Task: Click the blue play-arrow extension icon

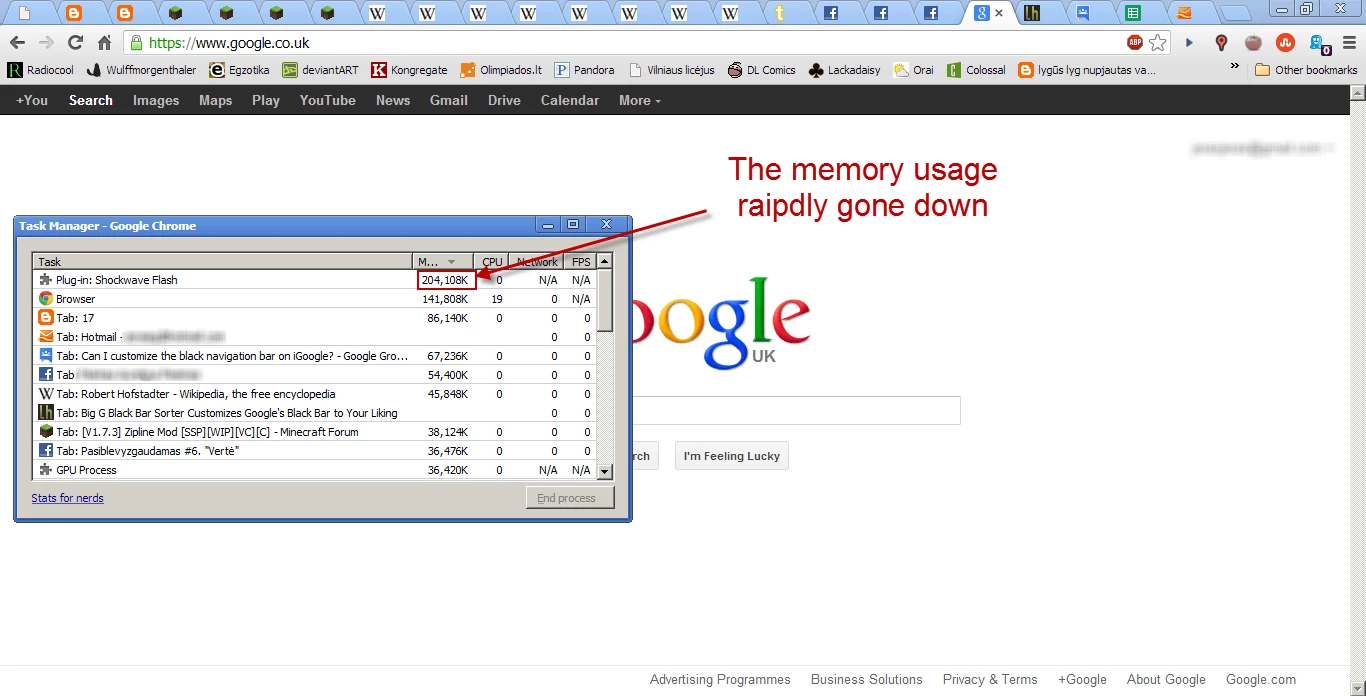Action: (1189, 43)
